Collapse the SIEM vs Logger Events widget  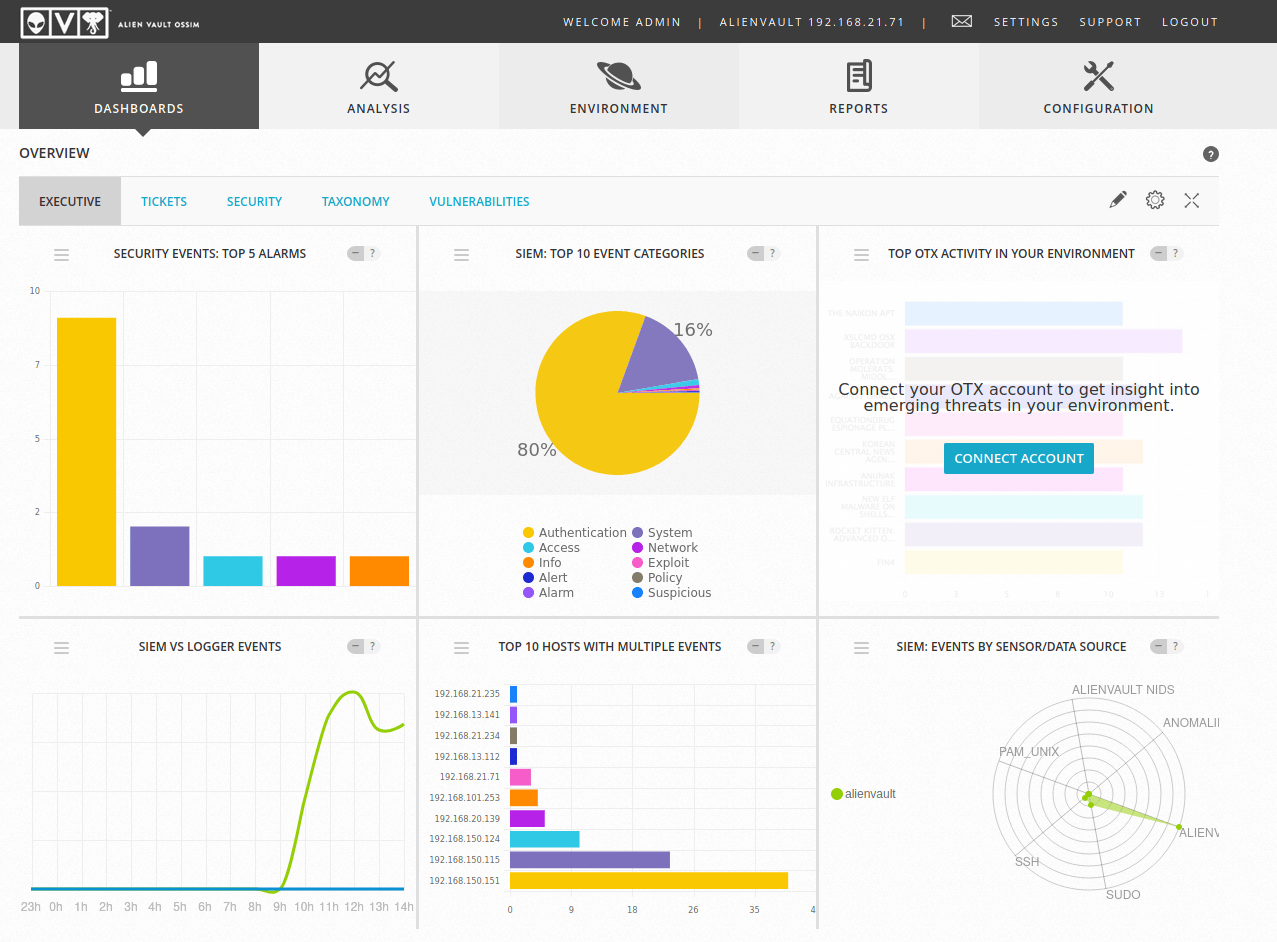pos(356,647)
